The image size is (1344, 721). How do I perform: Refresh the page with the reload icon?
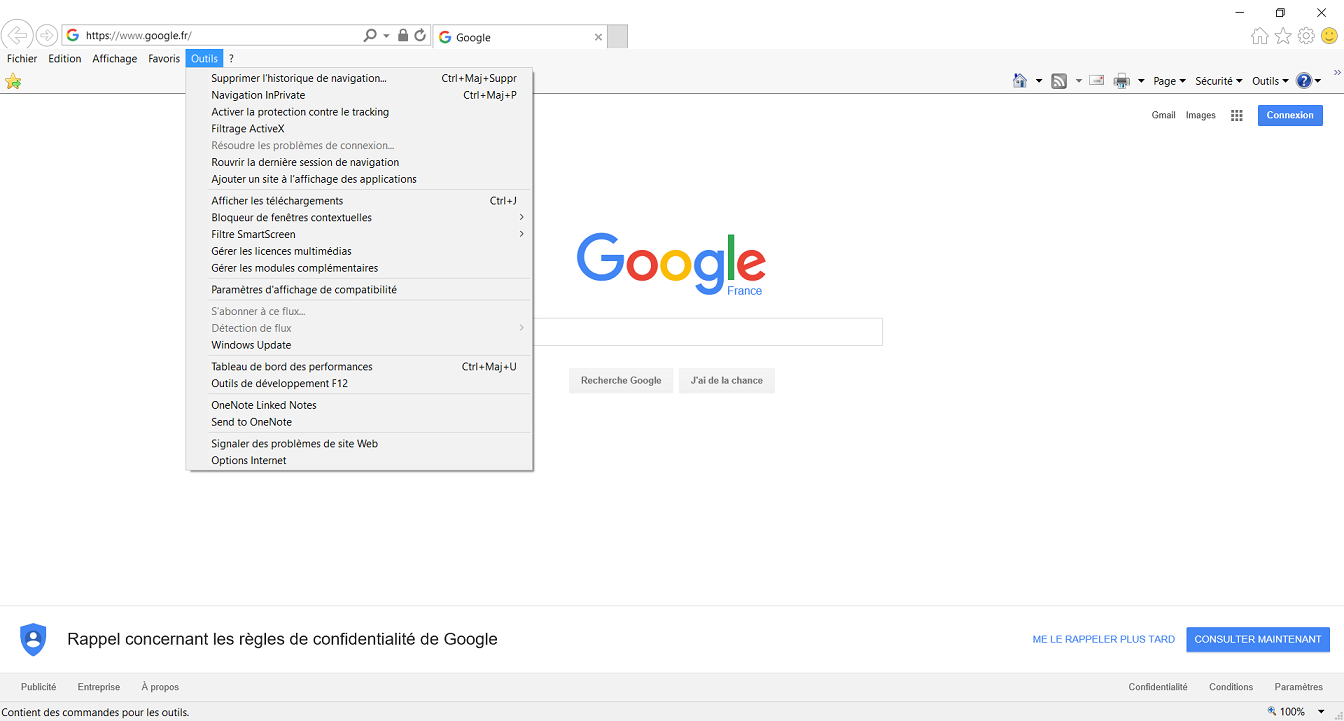tap(420, 36)
